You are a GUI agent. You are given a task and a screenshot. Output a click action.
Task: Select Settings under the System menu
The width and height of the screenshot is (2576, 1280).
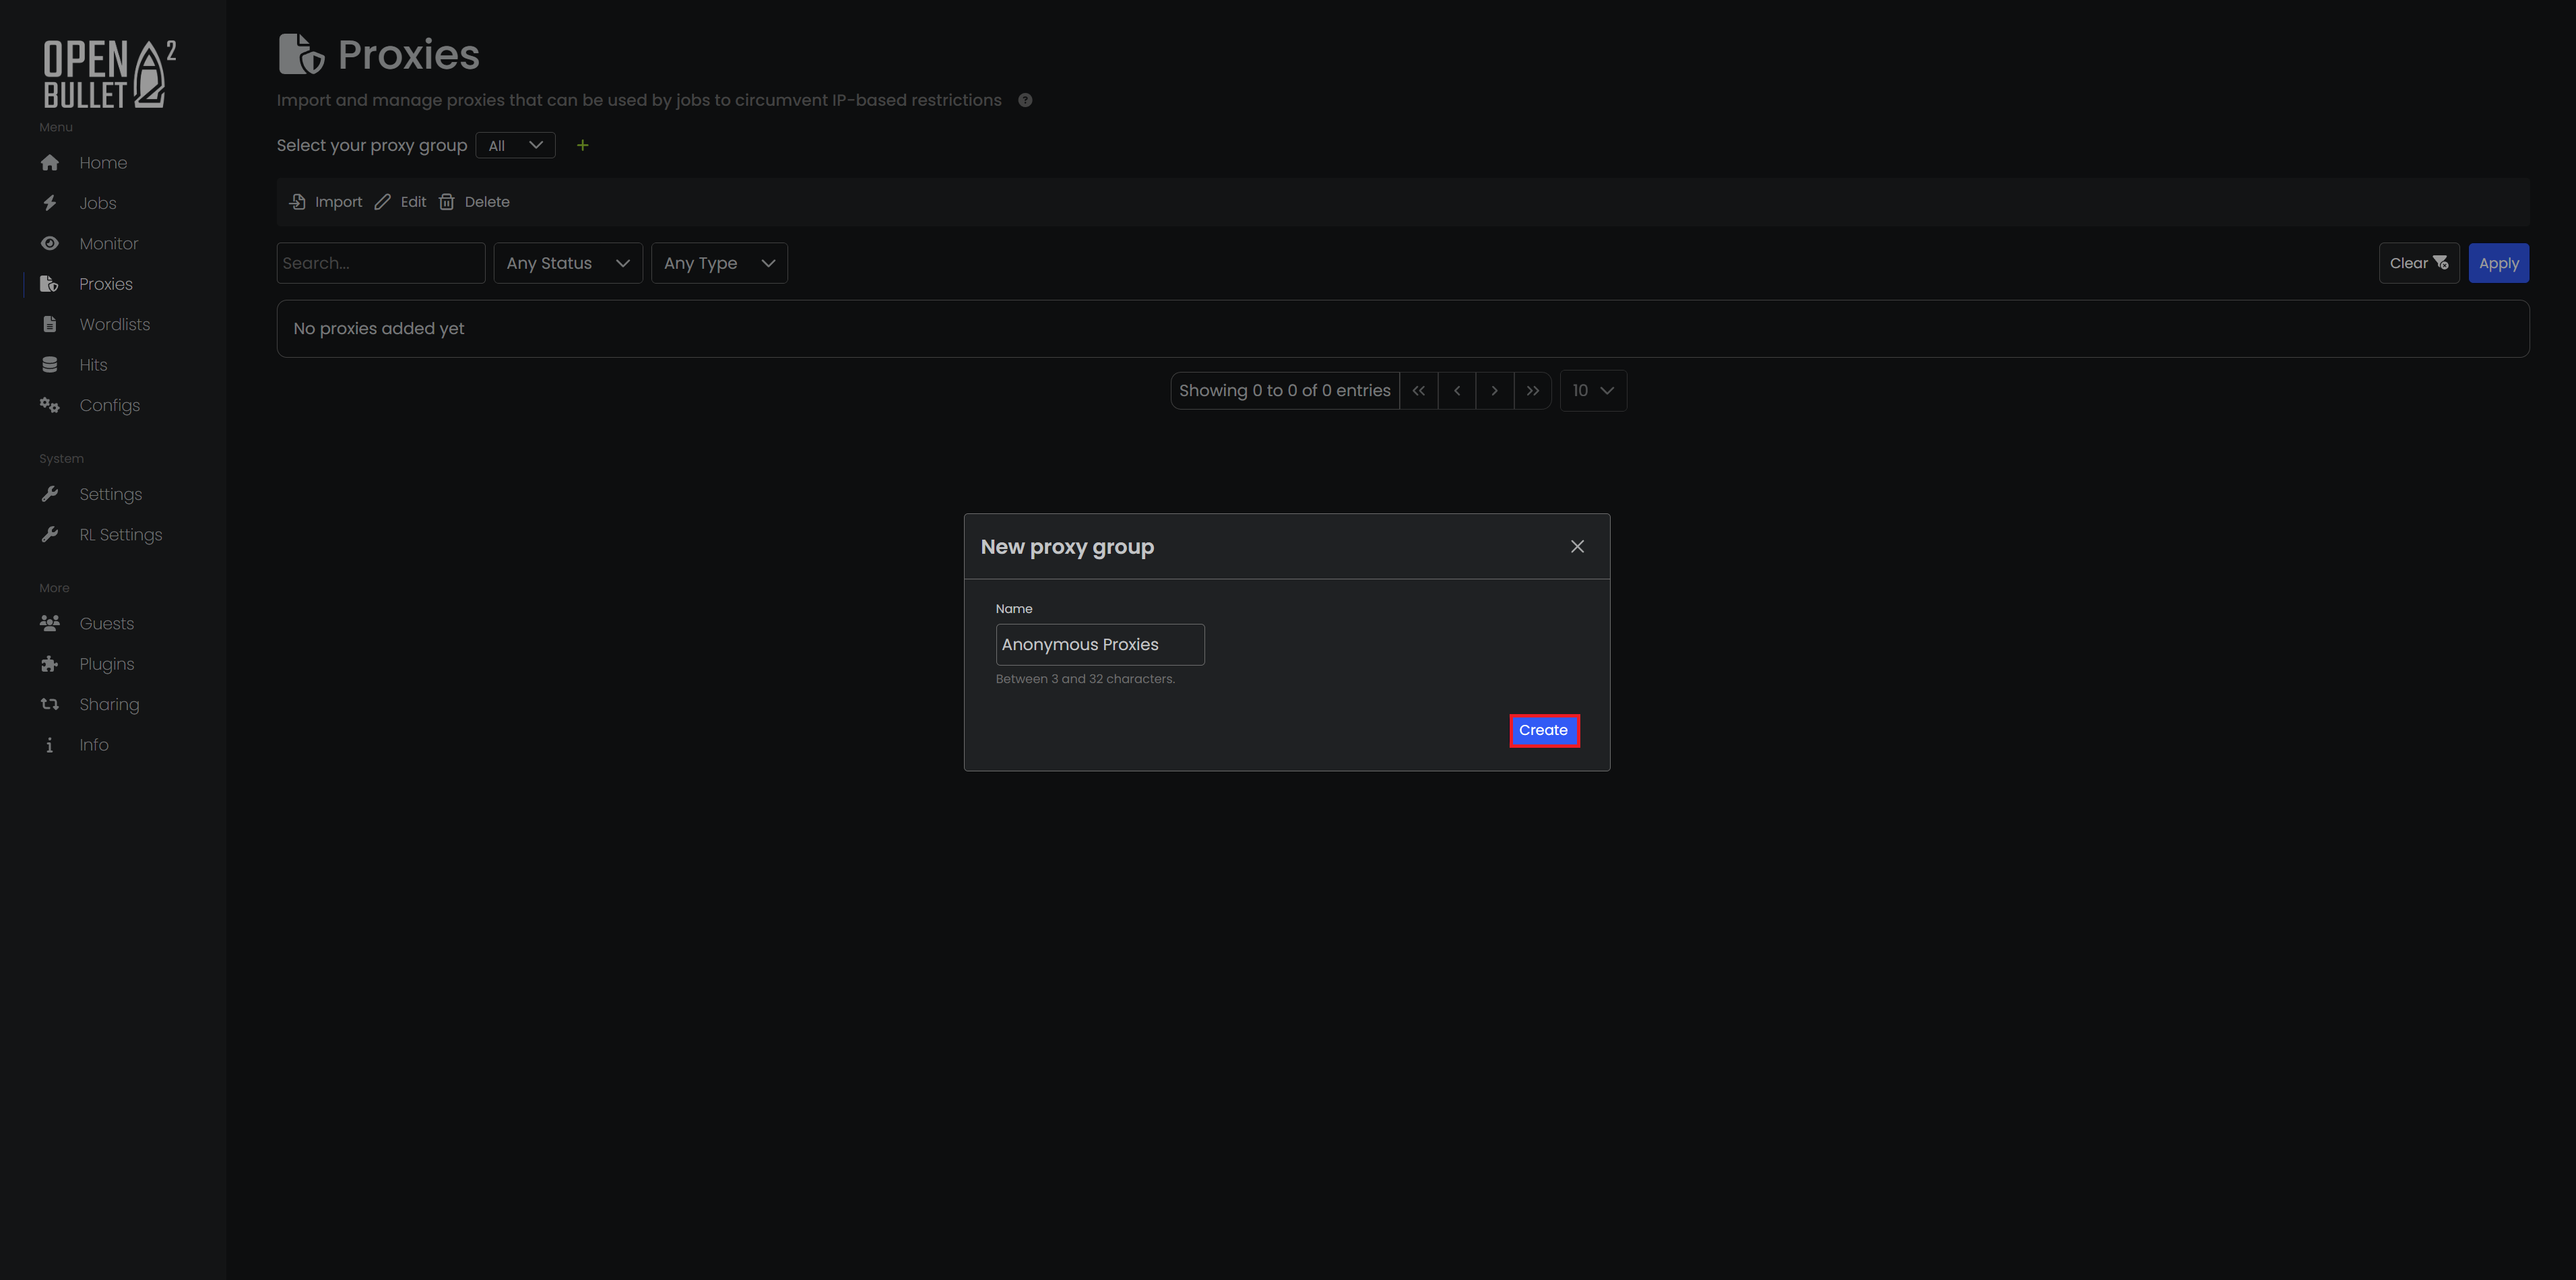(50, 494)
